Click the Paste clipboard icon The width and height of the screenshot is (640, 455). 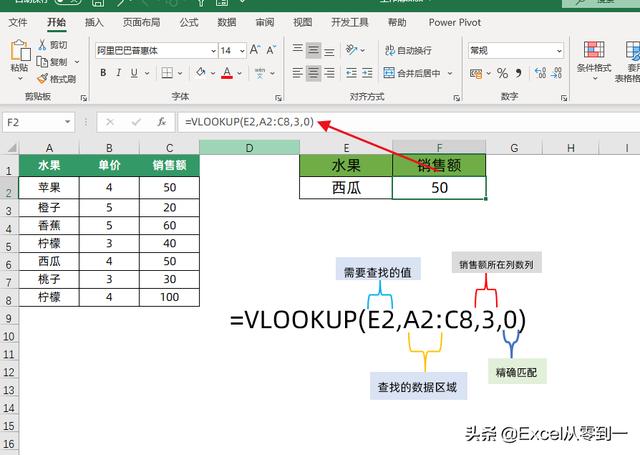tap(20, 50)
